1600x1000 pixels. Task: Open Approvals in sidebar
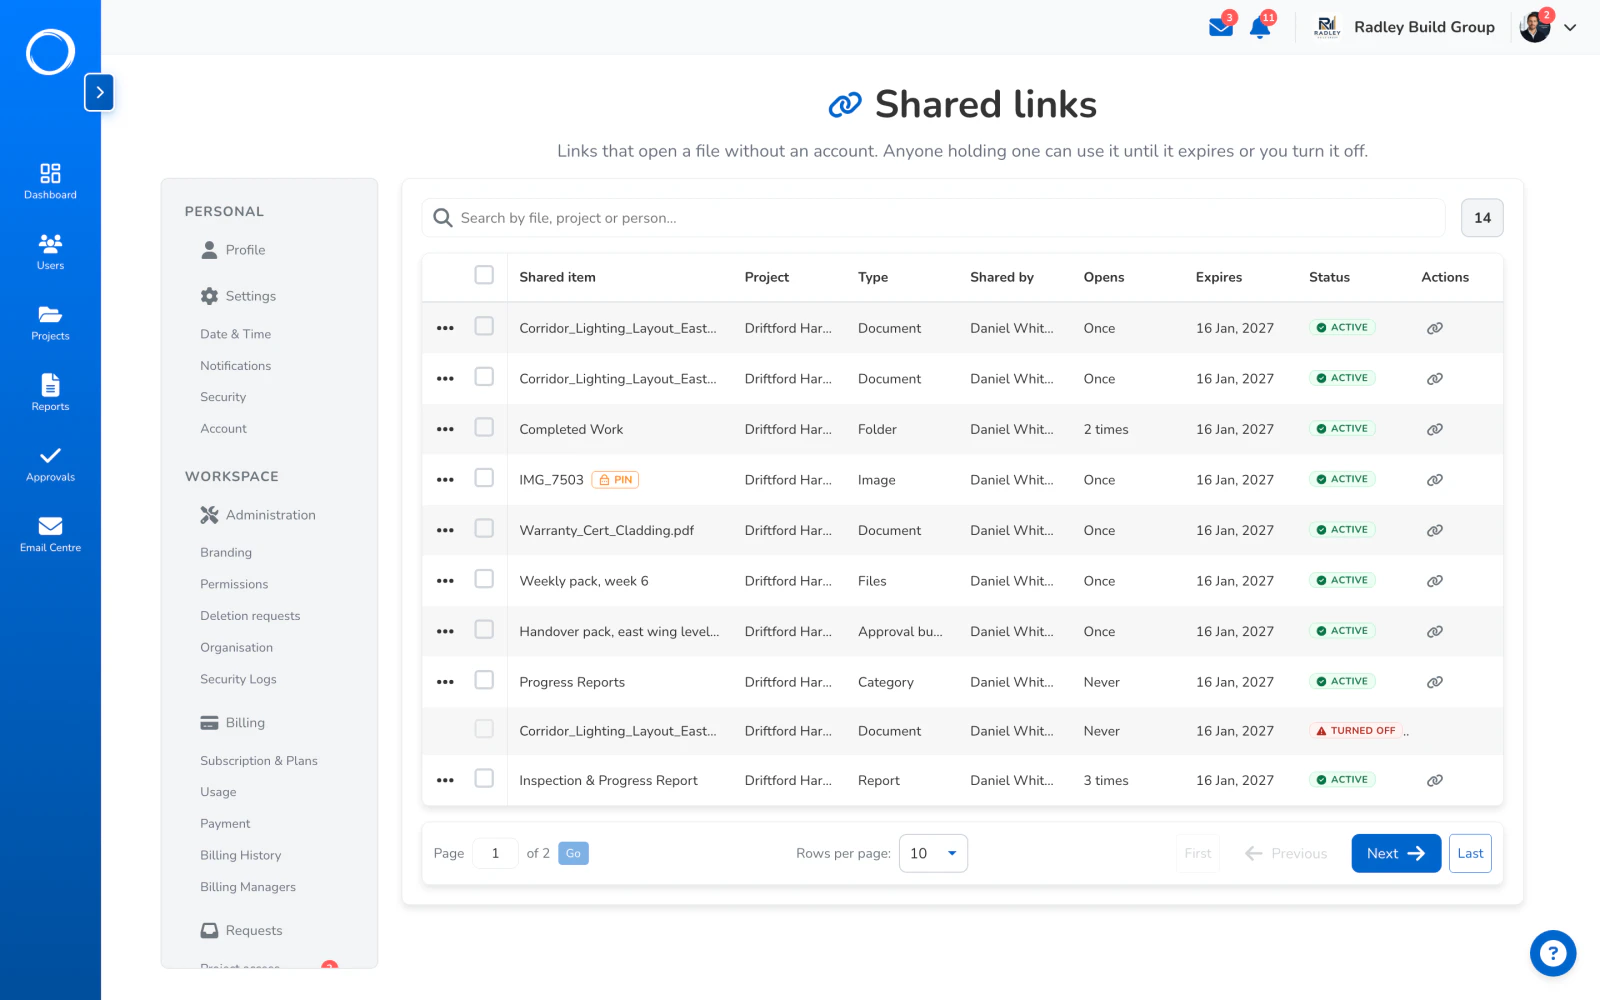pos(50,464)
